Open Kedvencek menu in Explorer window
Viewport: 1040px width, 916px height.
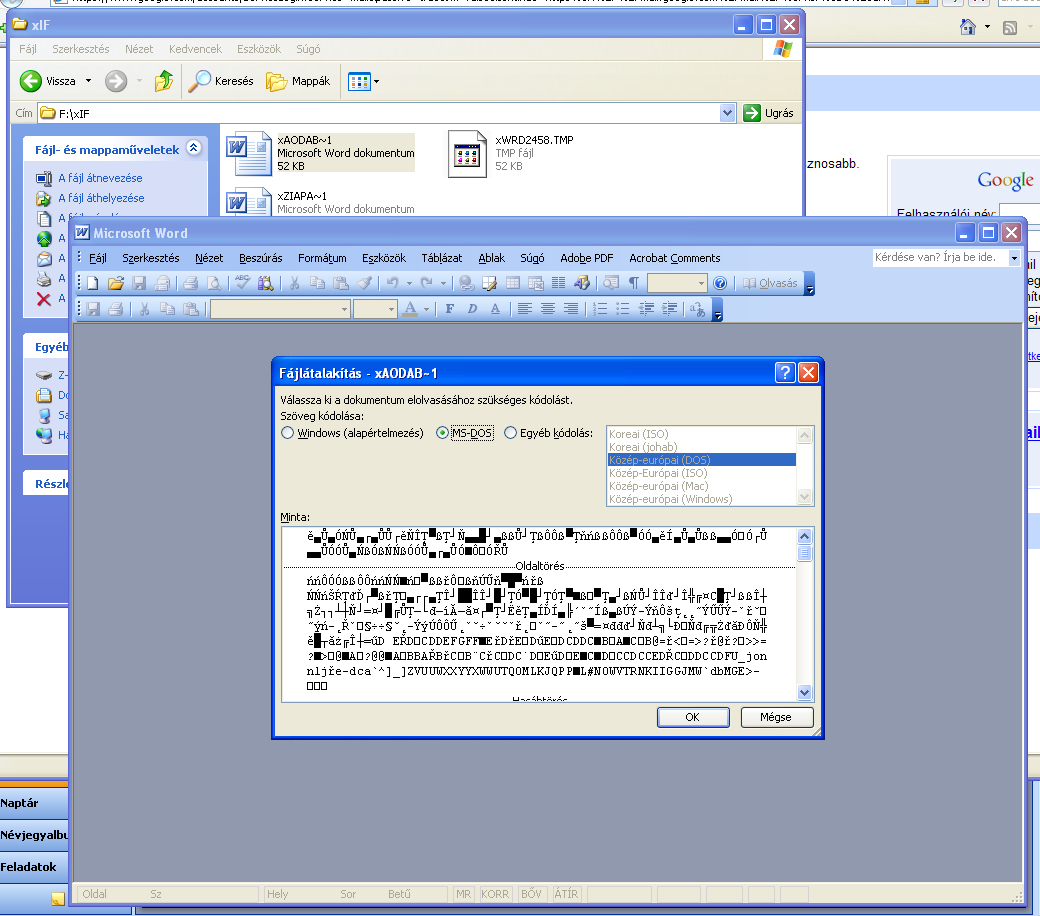(195, 49)
